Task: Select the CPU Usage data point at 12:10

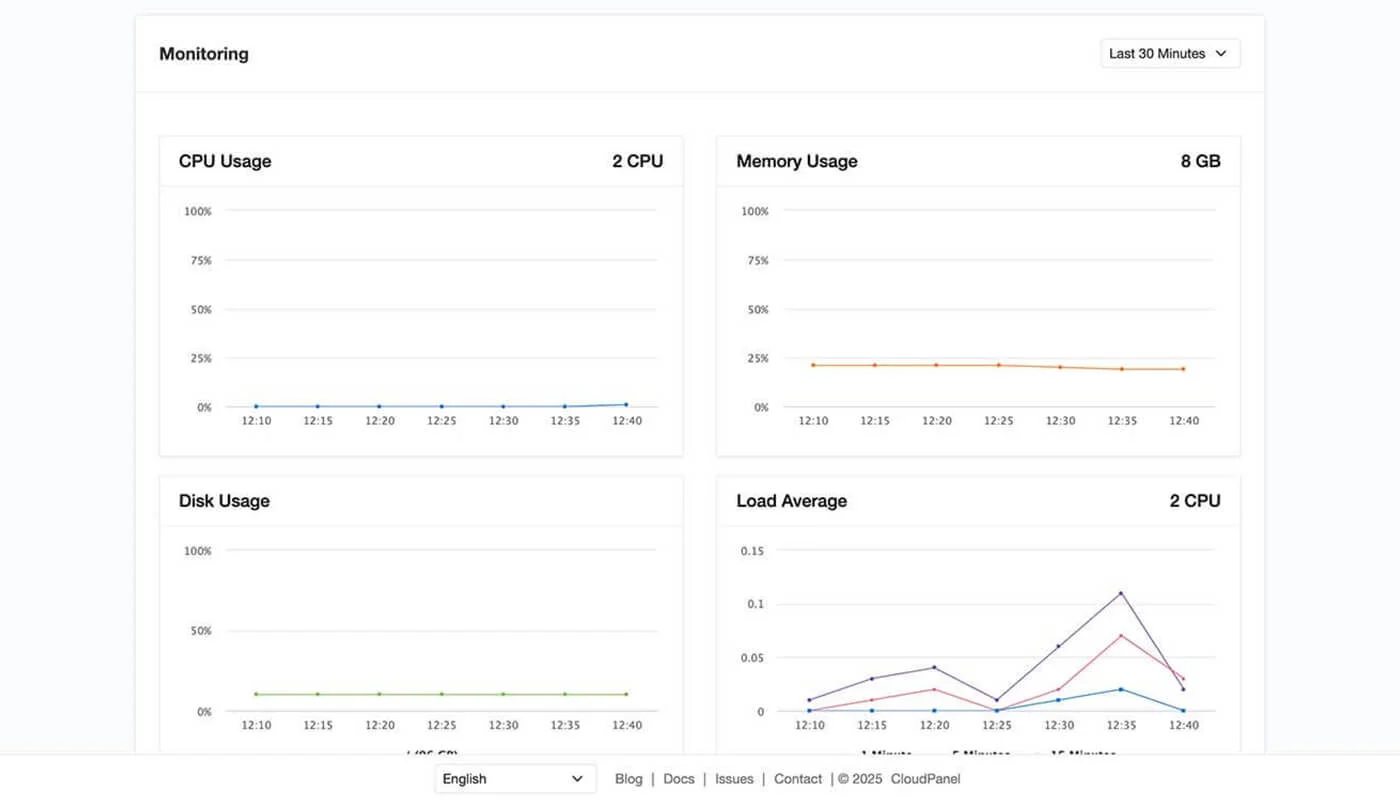Action: [x=256, y=407]
